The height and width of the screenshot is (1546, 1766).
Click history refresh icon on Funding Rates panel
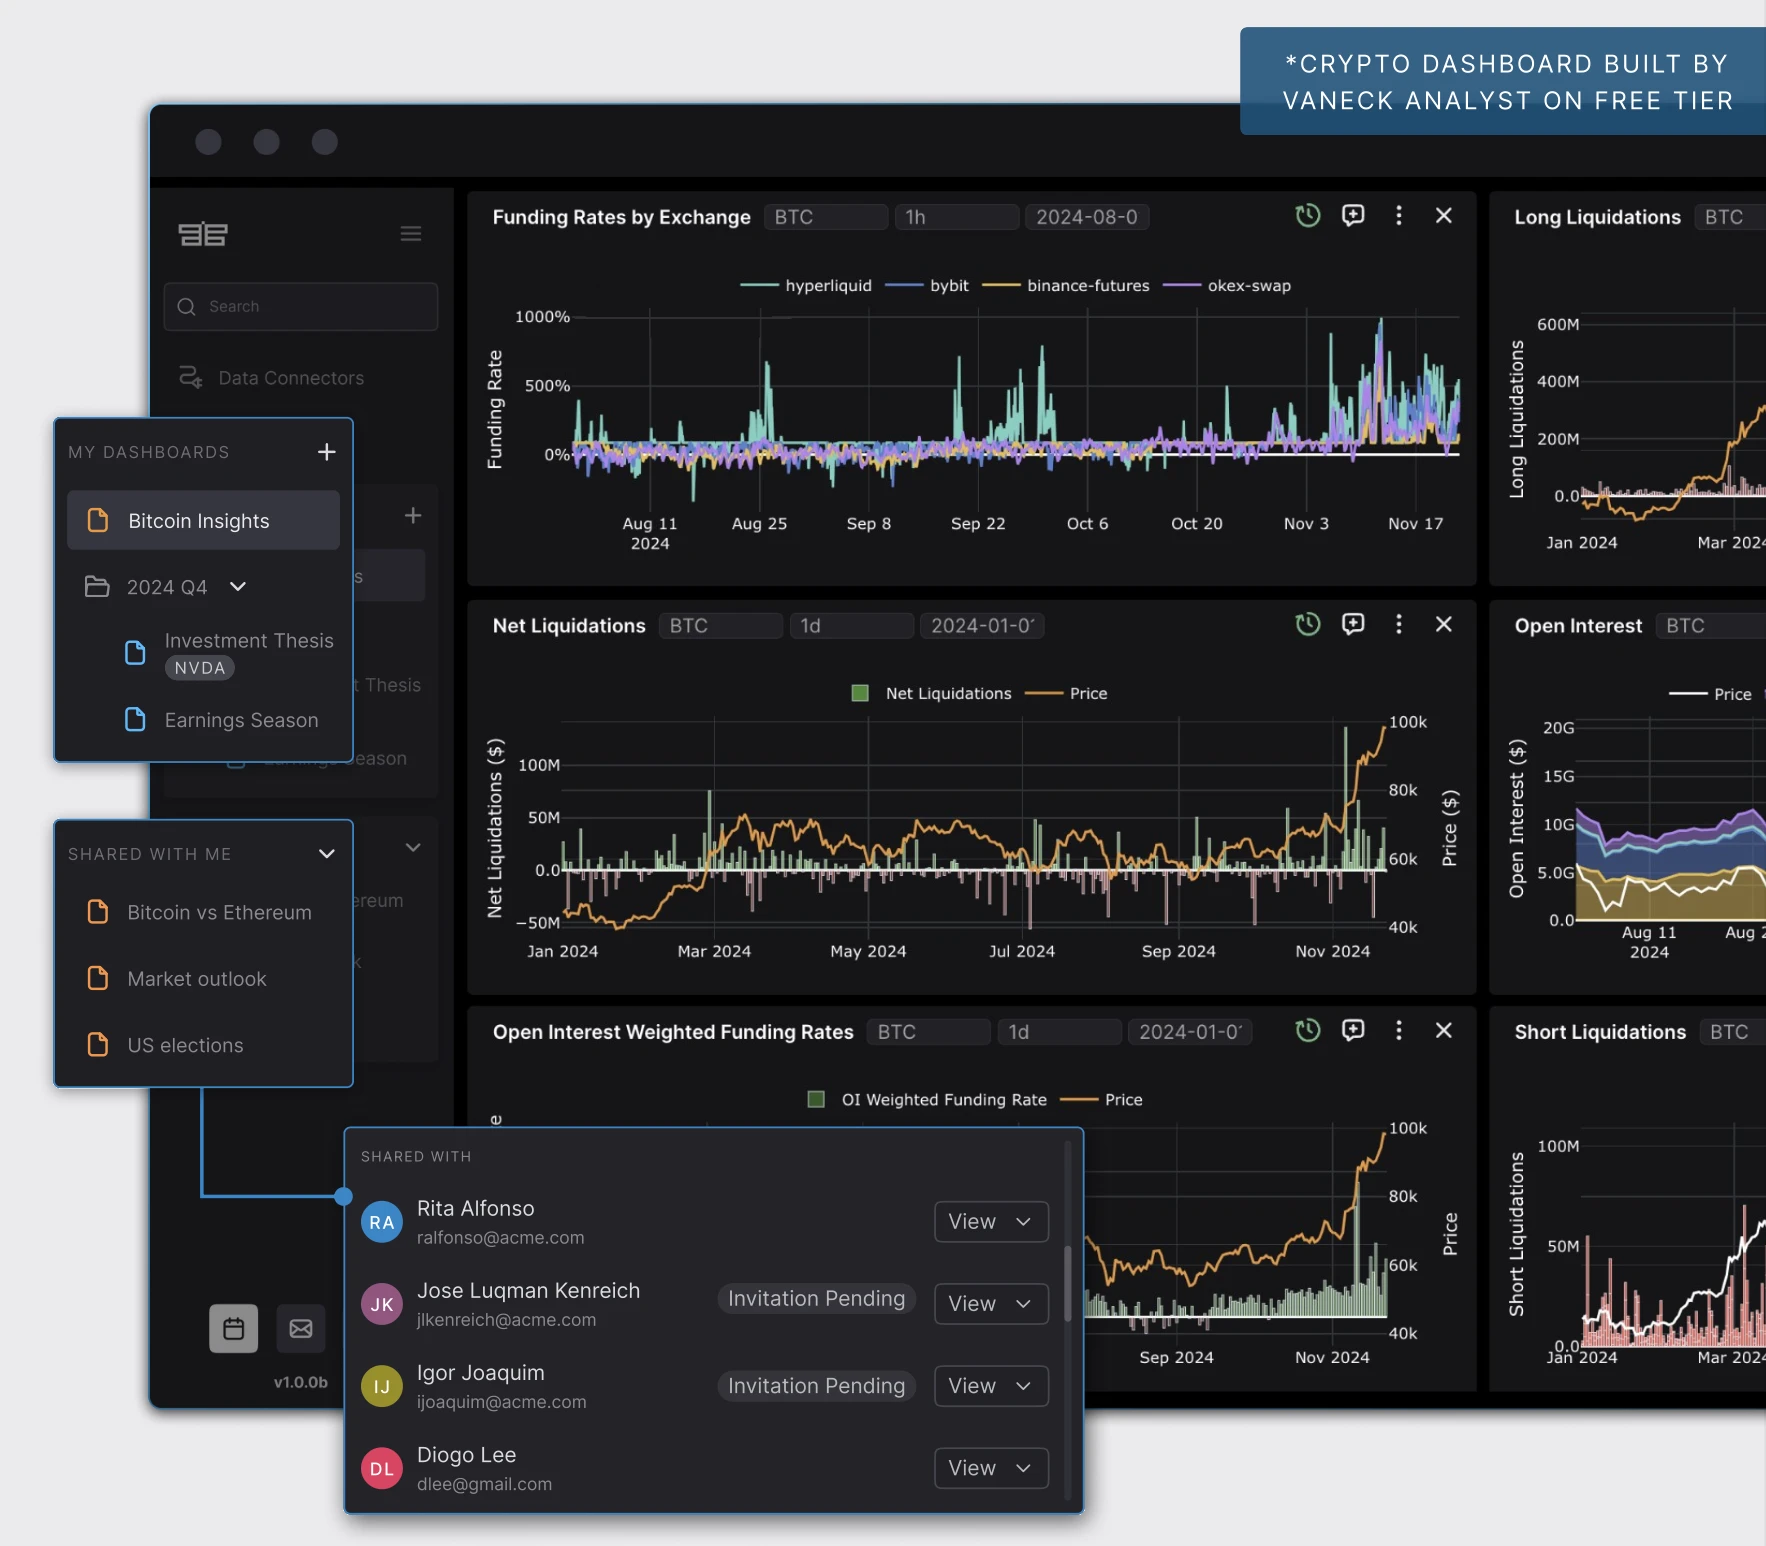pos(1307,216)
